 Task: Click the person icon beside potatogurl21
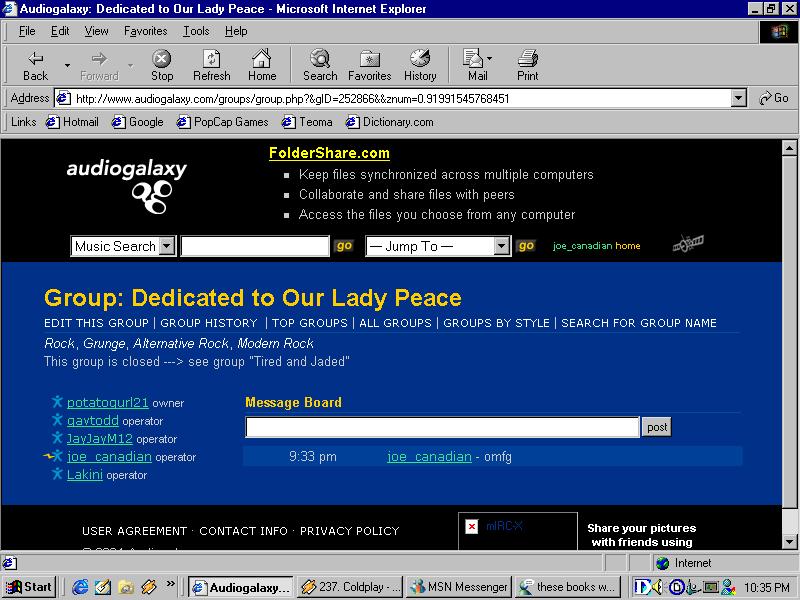click(x=57, y=402)
